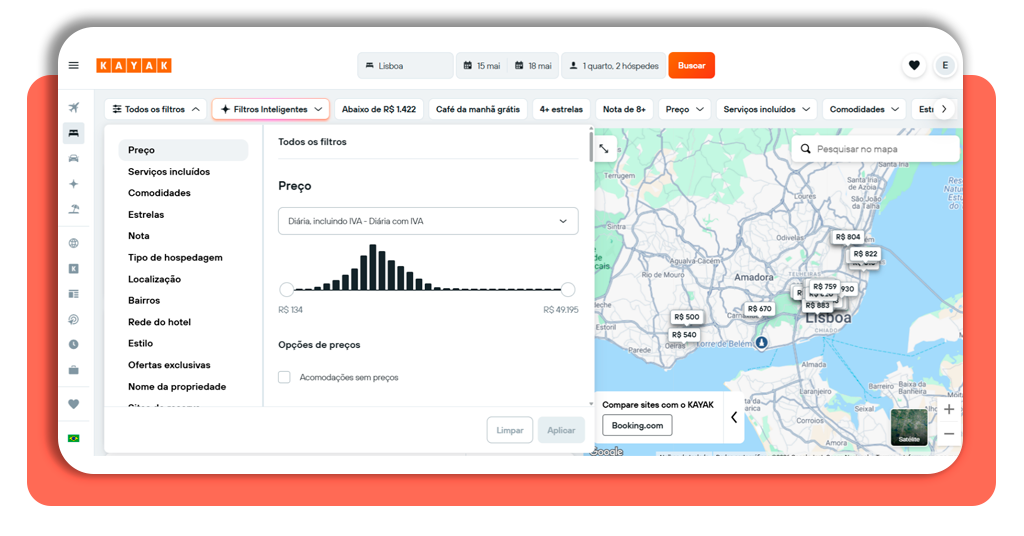This screenshot has height=536, width=1024.
Task: Click the Aplicar button
Action: [561, 430]
